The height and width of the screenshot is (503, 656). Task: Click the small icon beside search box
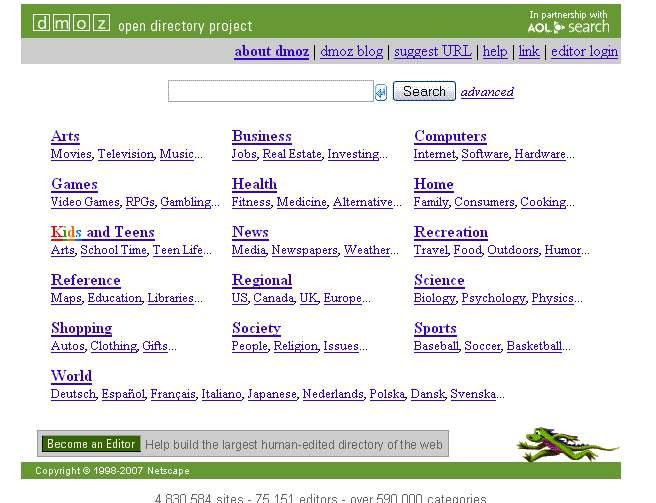point(381,92)
